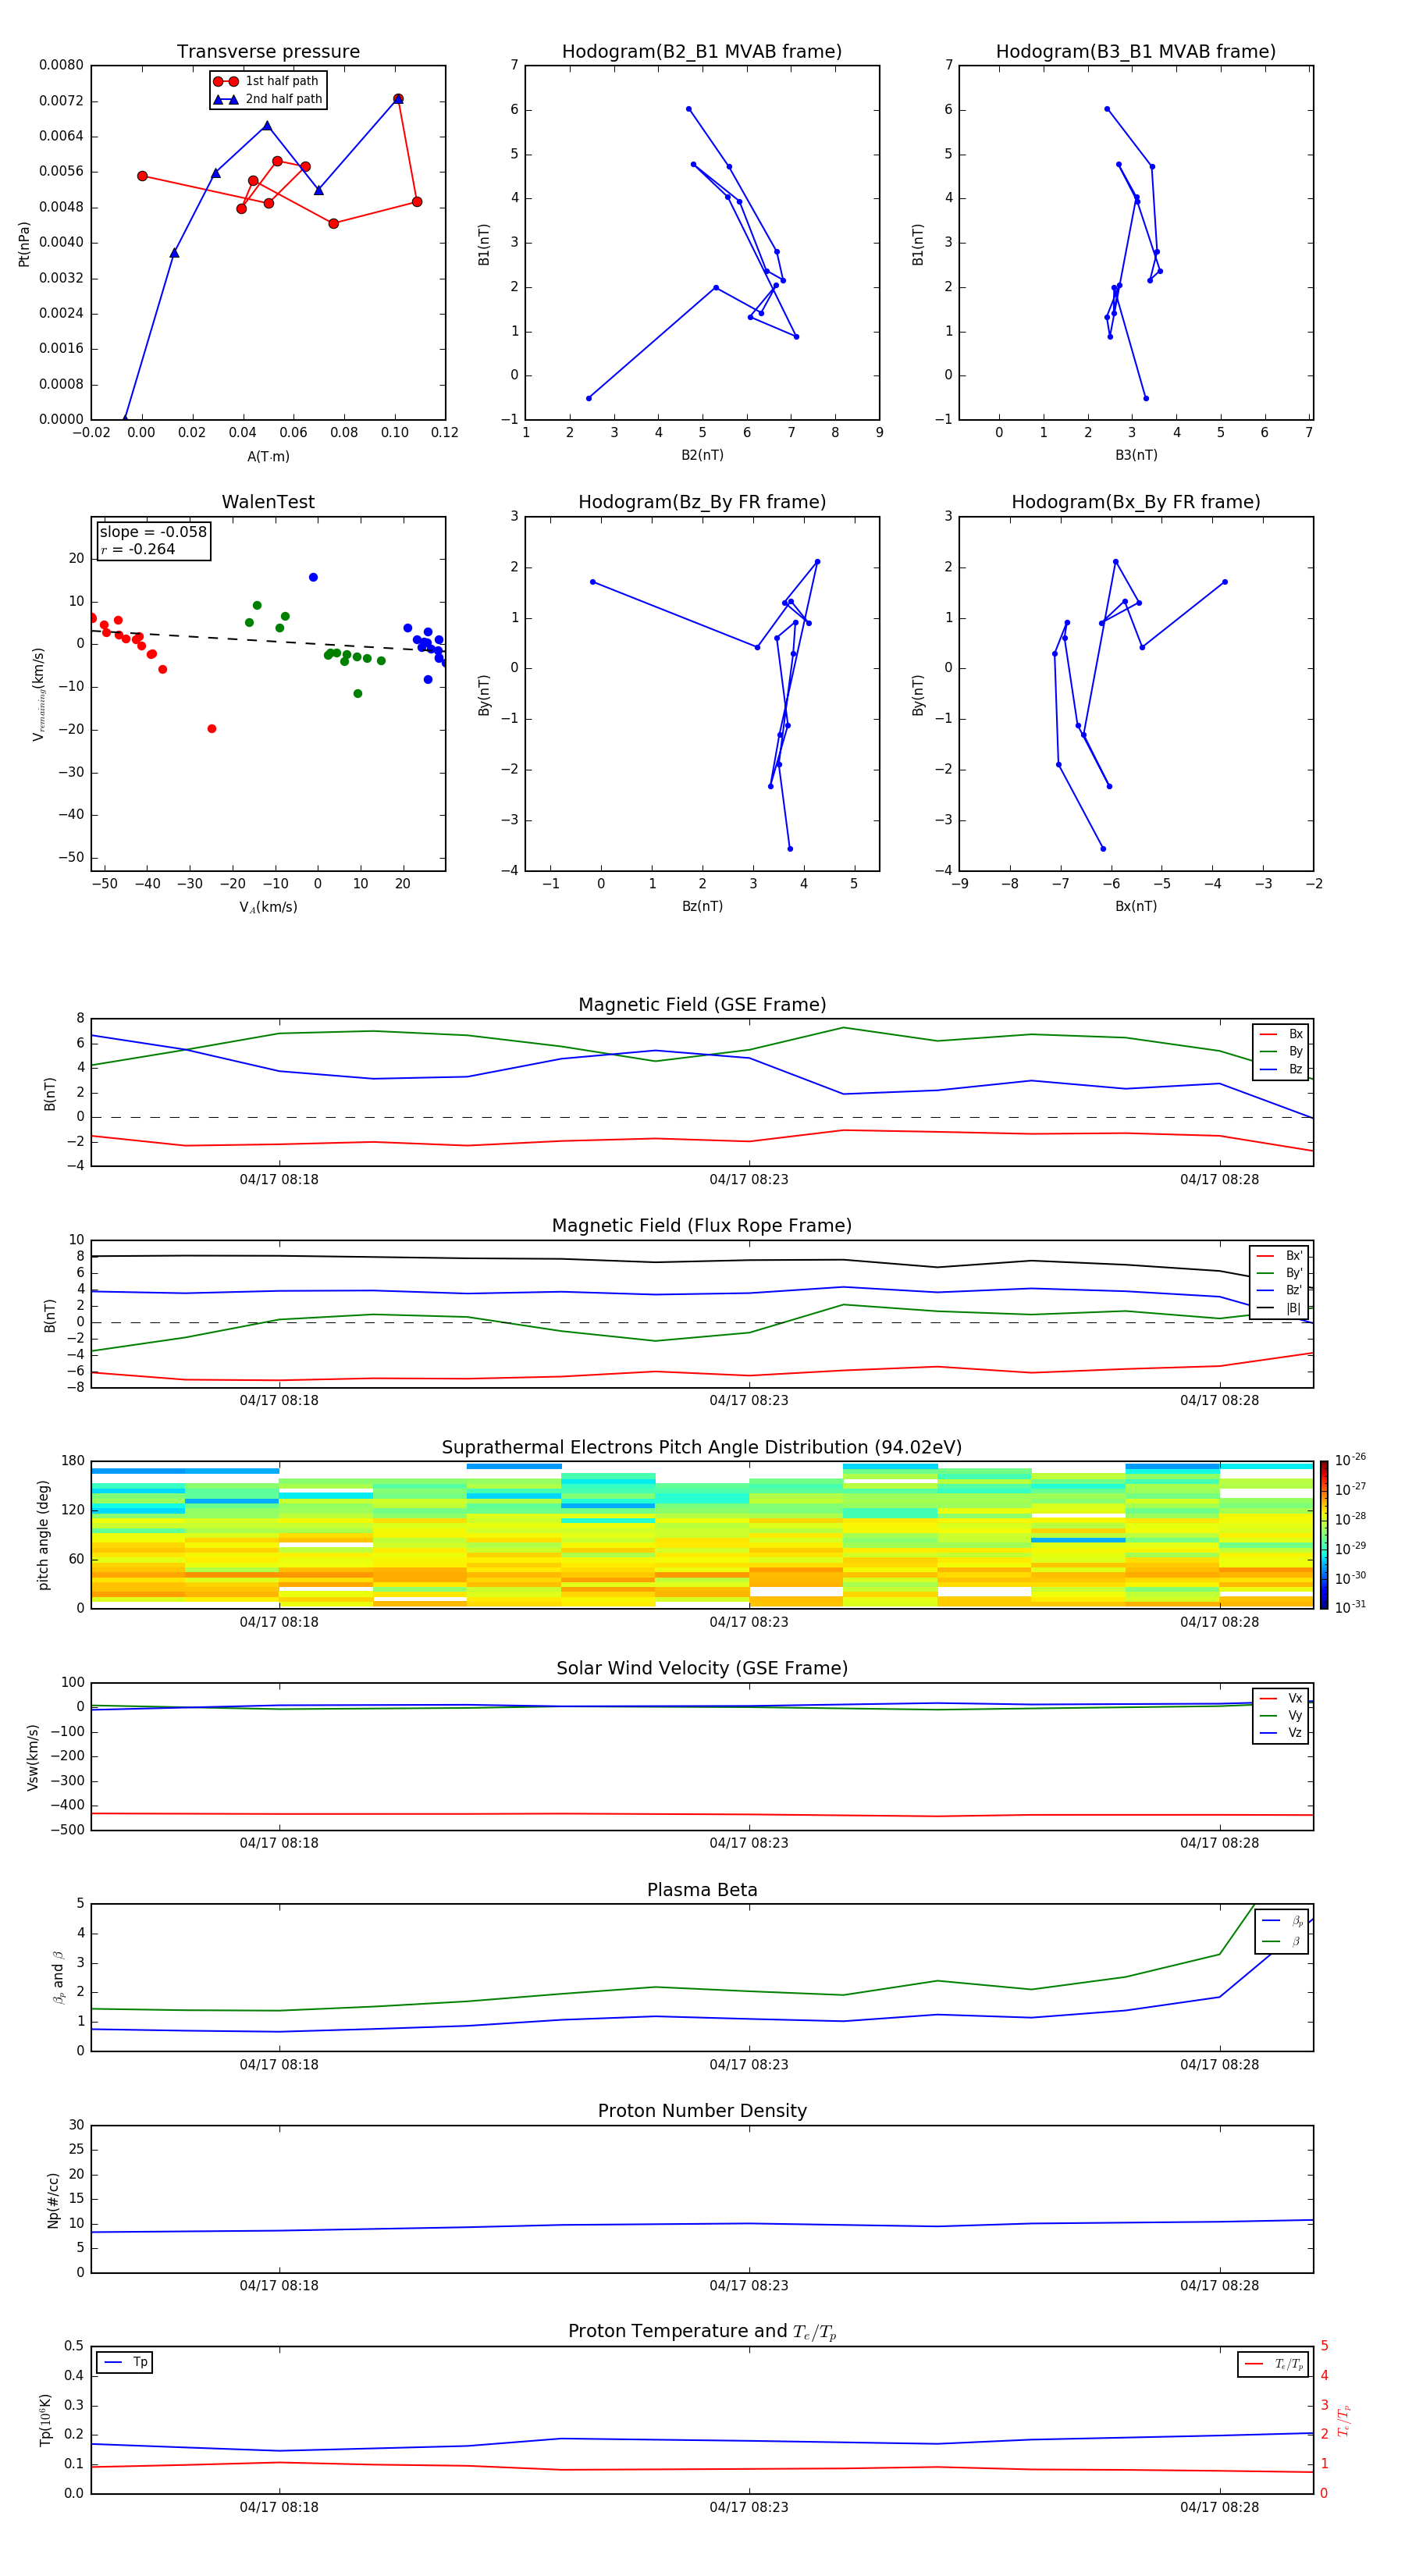Click the Bx' legend entry in Flux Rope panel

tap(1280, 1256)
